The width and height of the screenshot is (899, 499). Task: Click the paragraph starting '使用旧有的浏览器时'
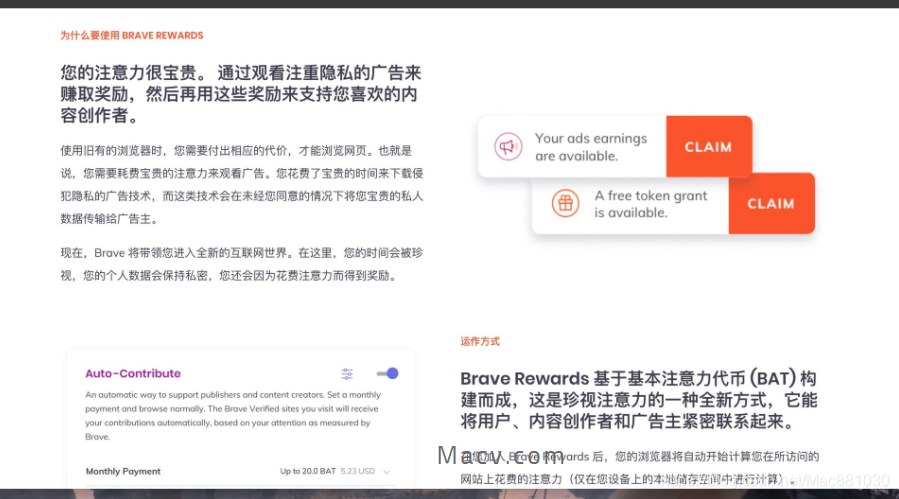click(242, 185)
